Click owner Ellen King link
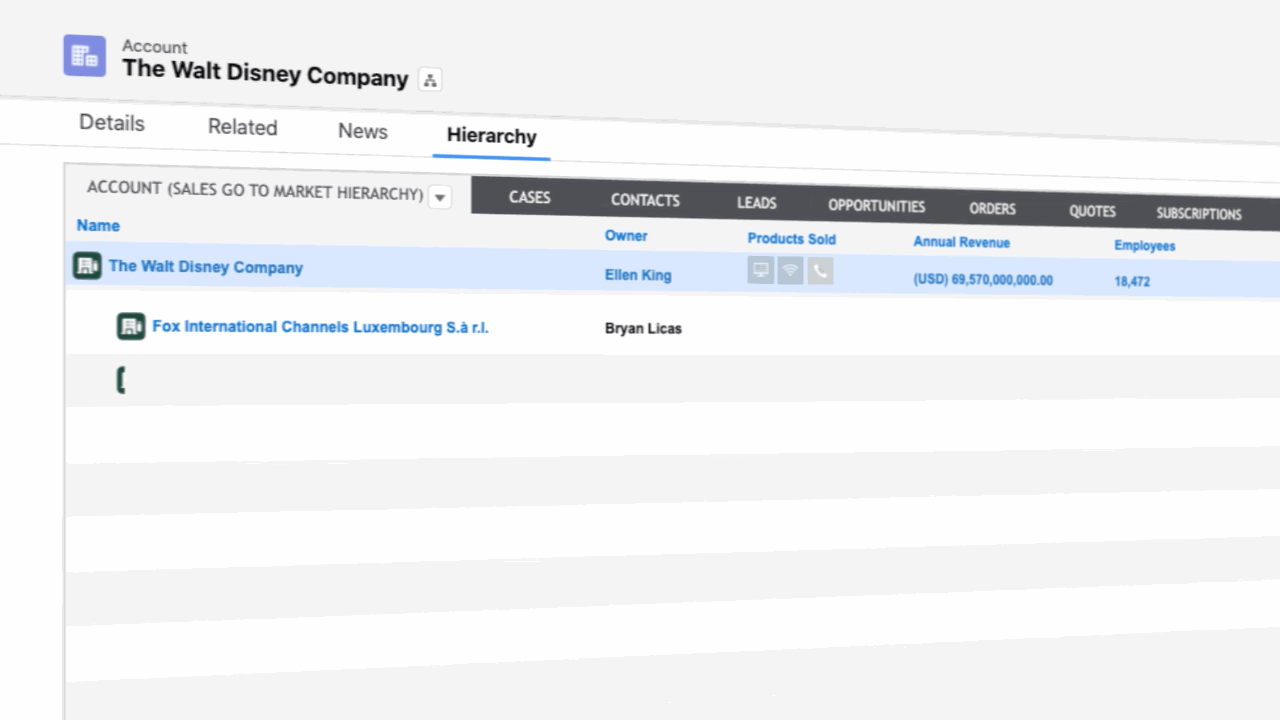Viewport: 1280px width, 720px height. pos(638,275)
